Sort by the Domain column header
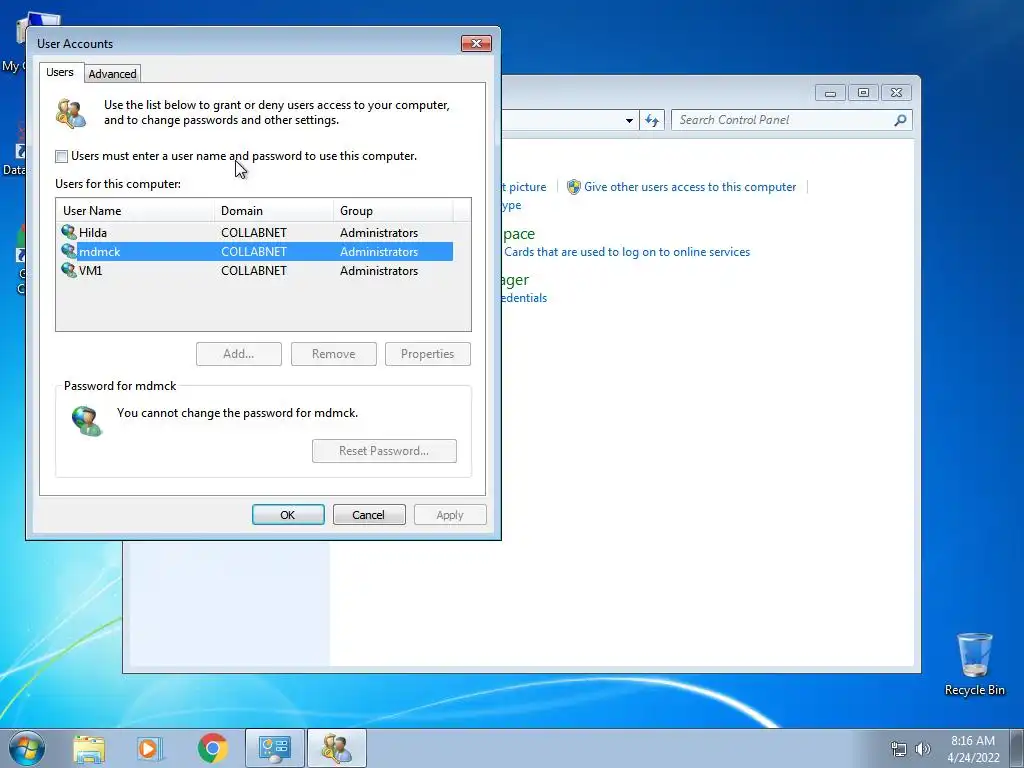This screenshot has height=768, width=1024. click(x=274, y=210)
